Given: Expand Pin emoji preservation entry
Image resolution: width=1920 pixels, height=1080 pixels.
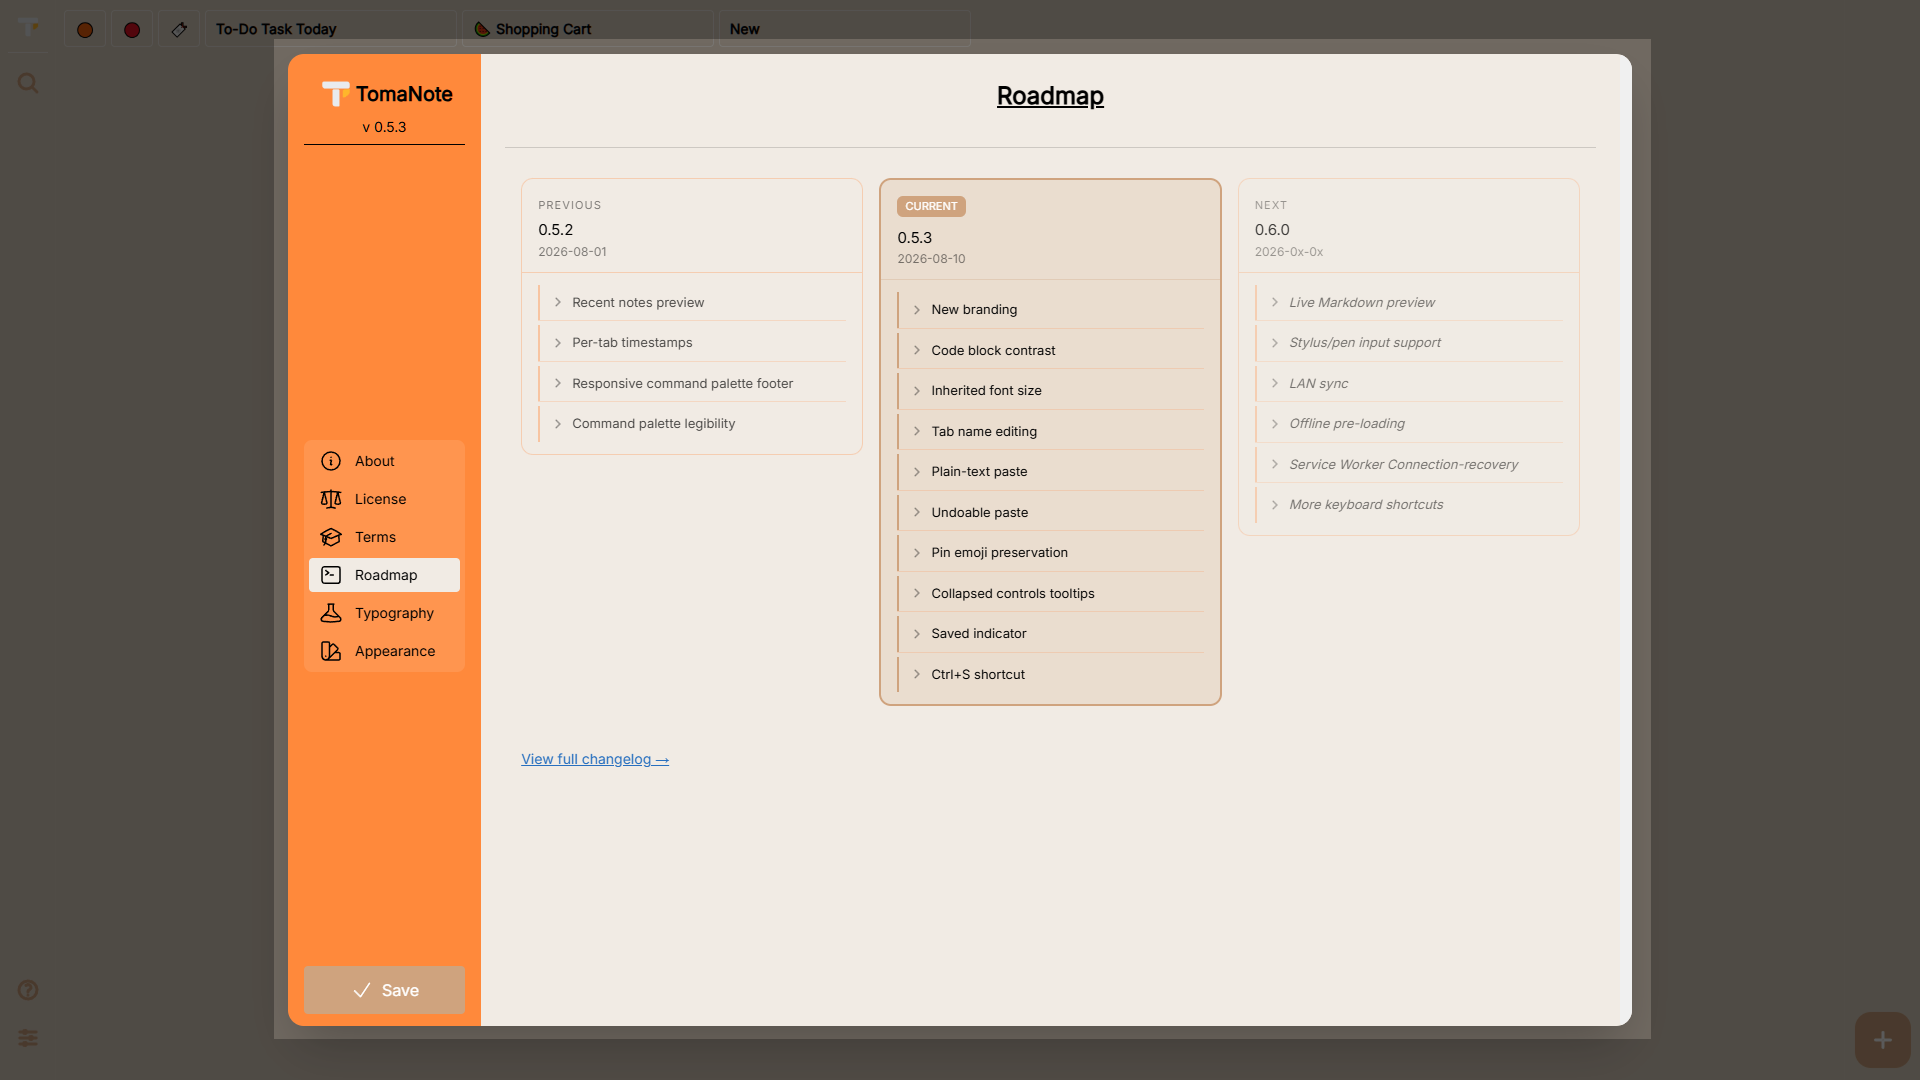Looking at the screenshot, I should click(1051, 553).
